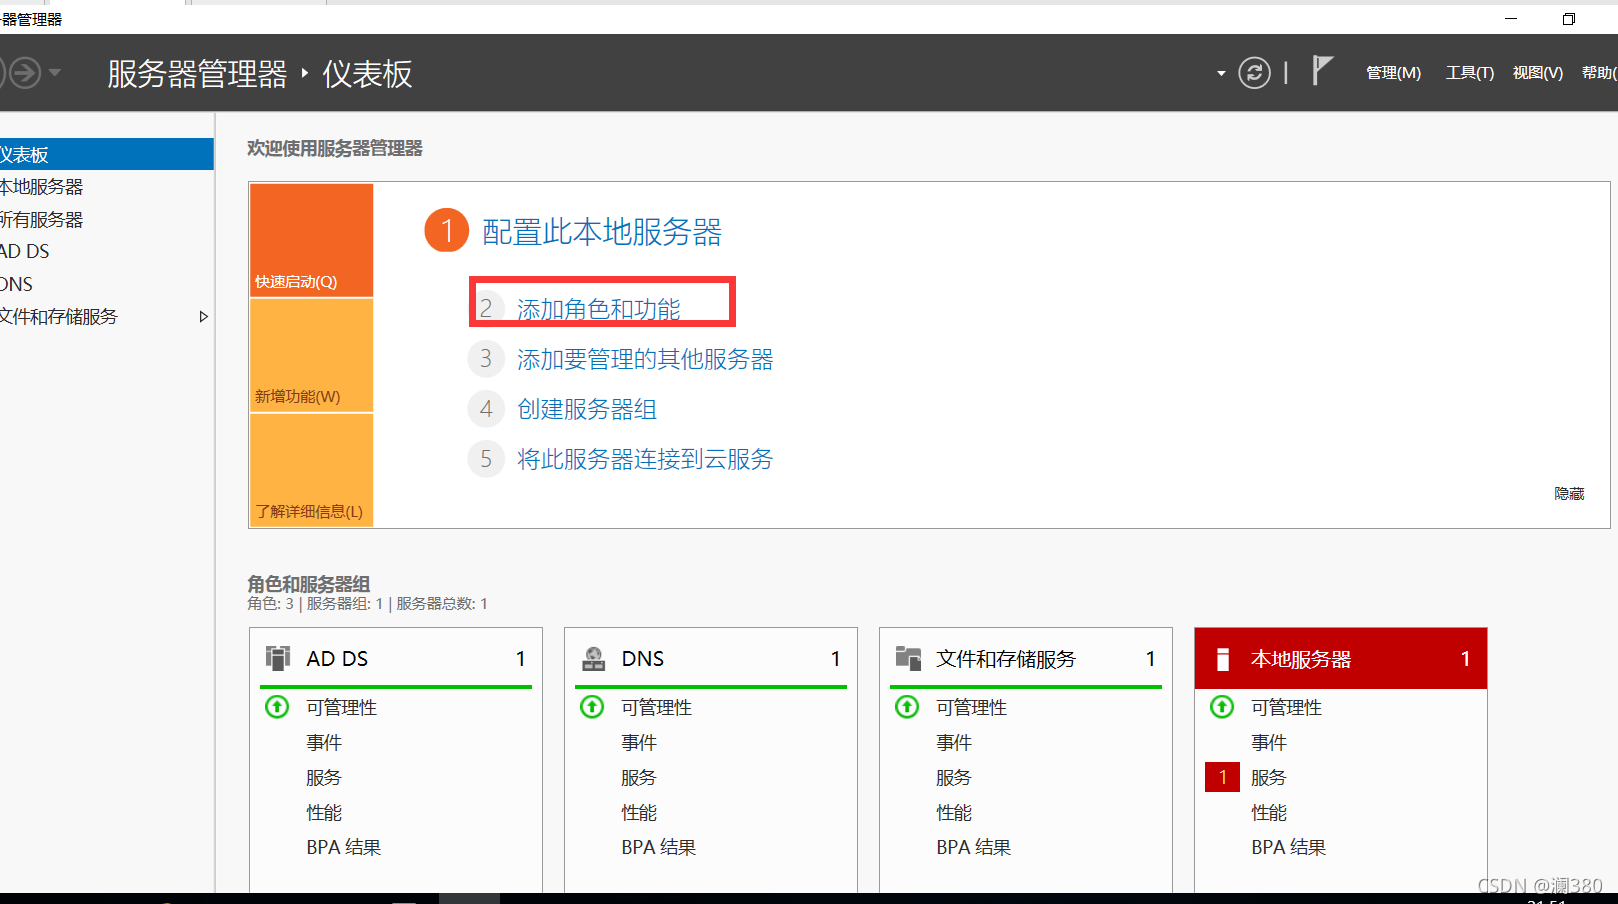Click the 本地服务器 tile server icon
Screen dimensions: 1618x904
(1222, 659)
